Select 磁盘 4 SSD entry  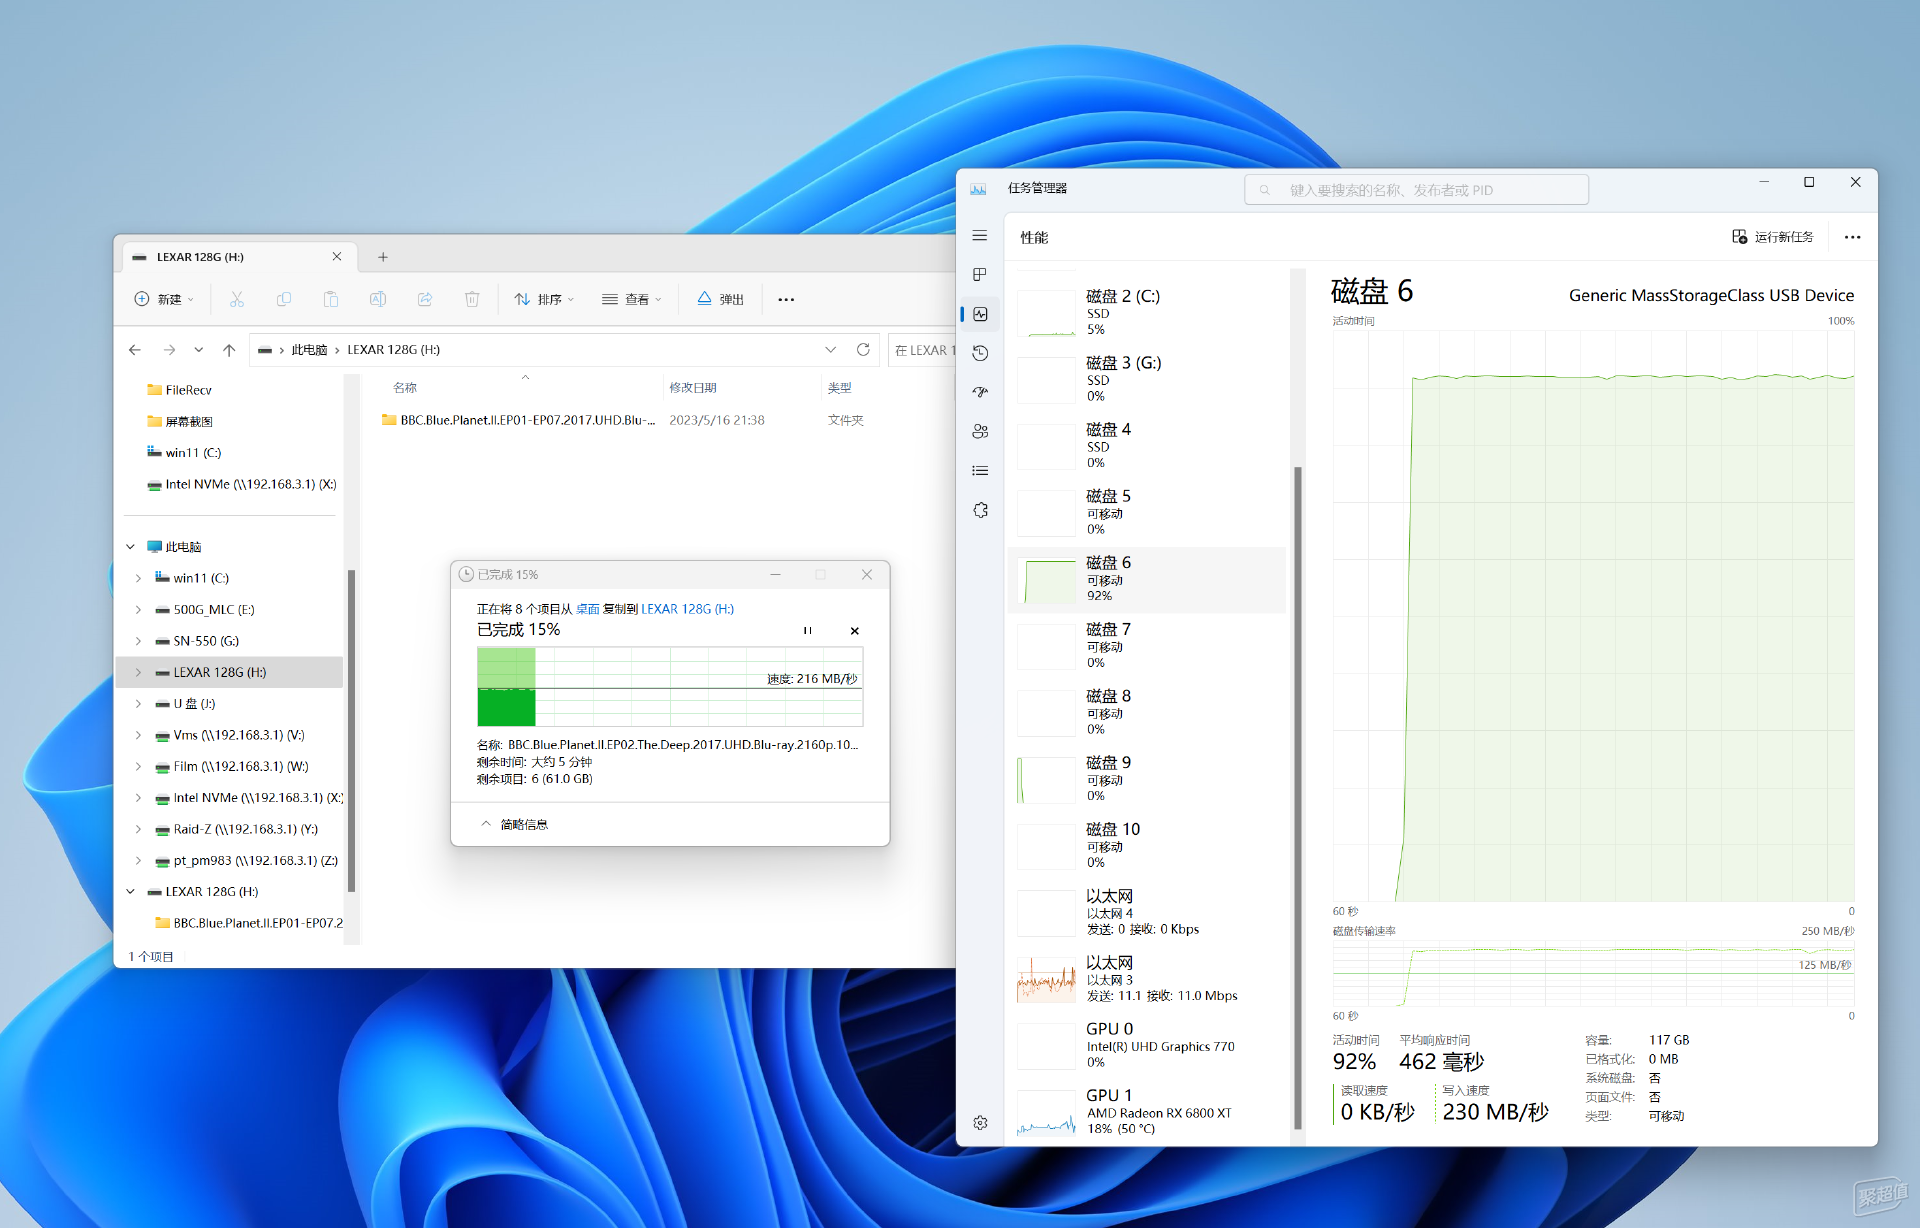tap(1146, 446)
